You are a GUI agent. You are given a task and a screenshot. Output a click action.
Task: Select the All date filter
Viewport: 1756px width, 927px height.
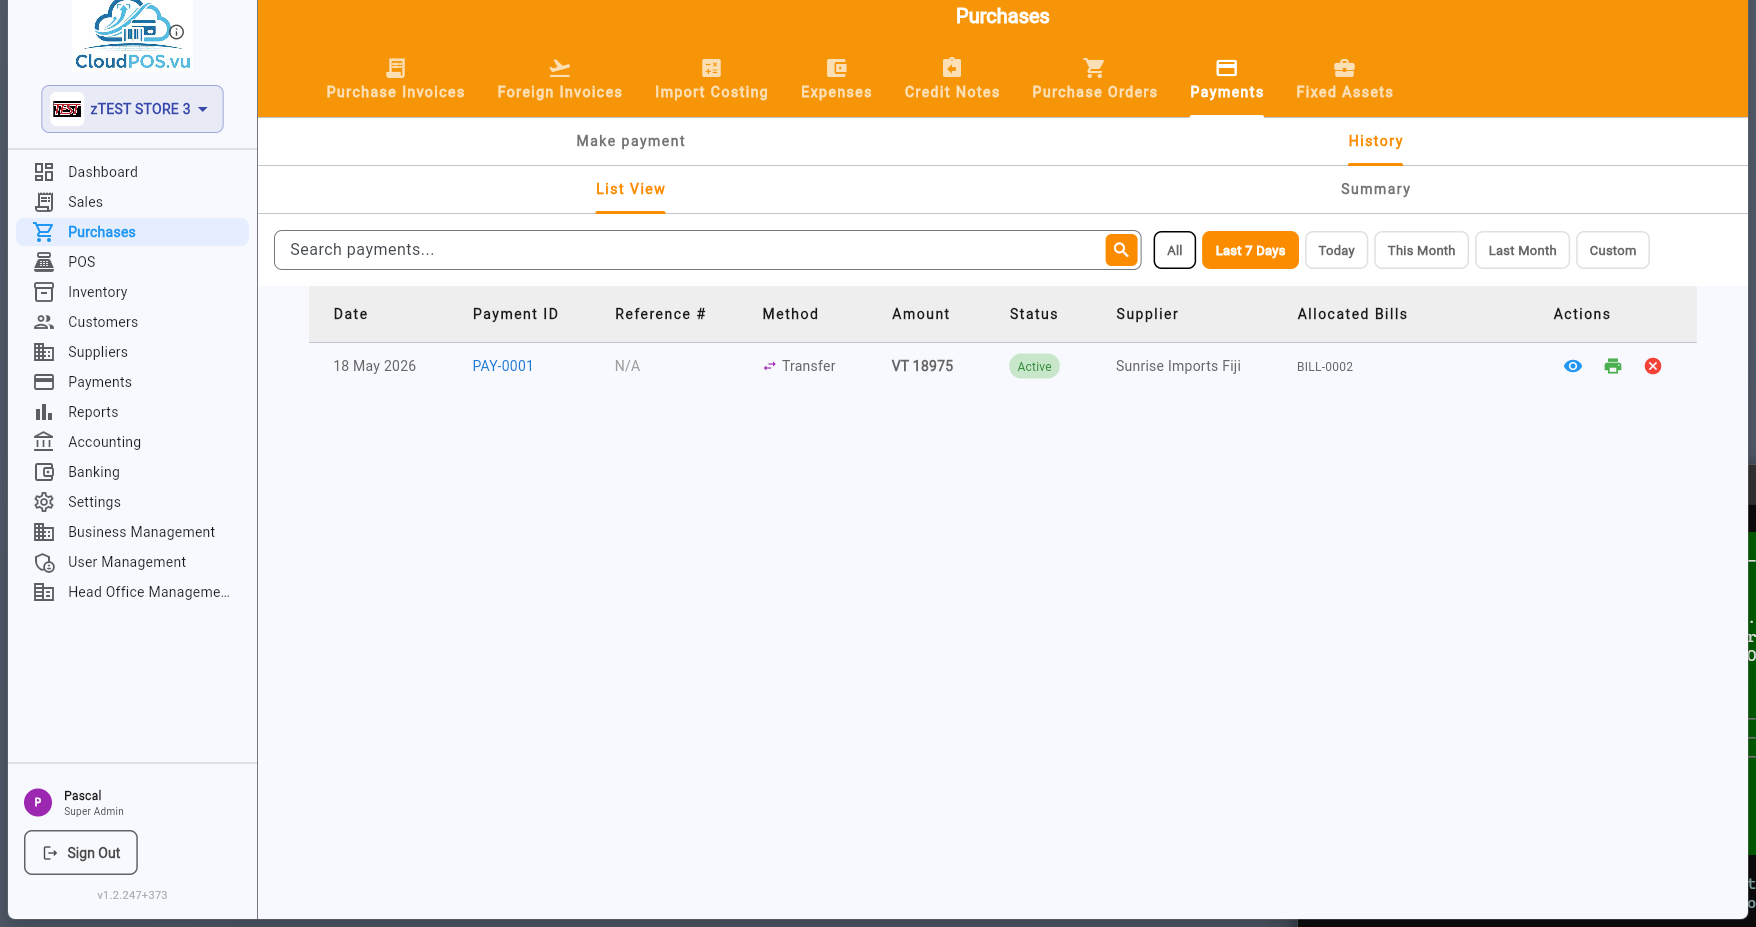[x=1174, y=250]
